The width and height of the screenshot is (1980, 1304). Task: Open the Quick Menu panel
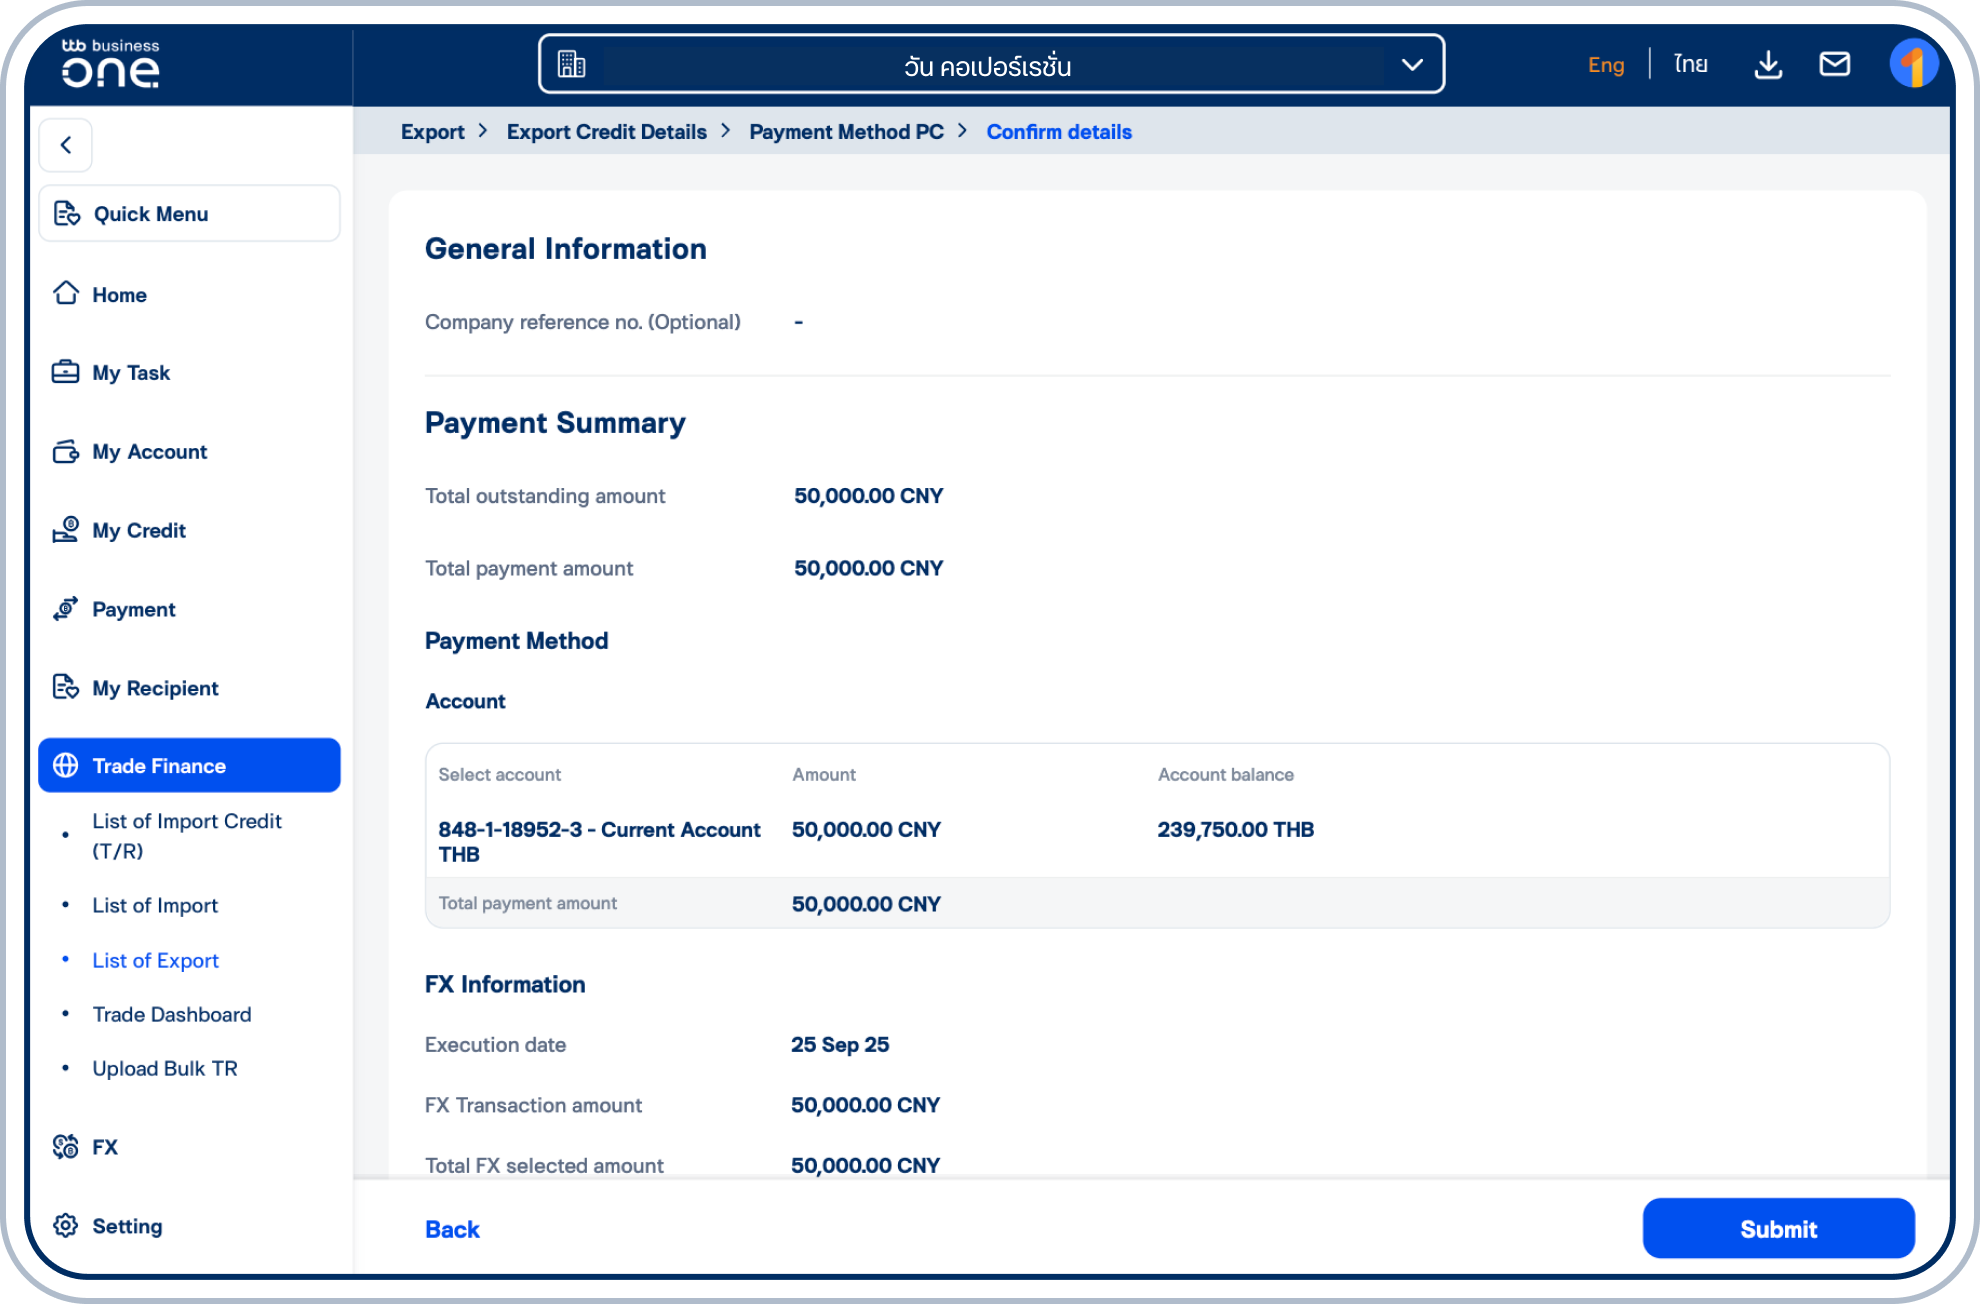click(x=189, y=214)
